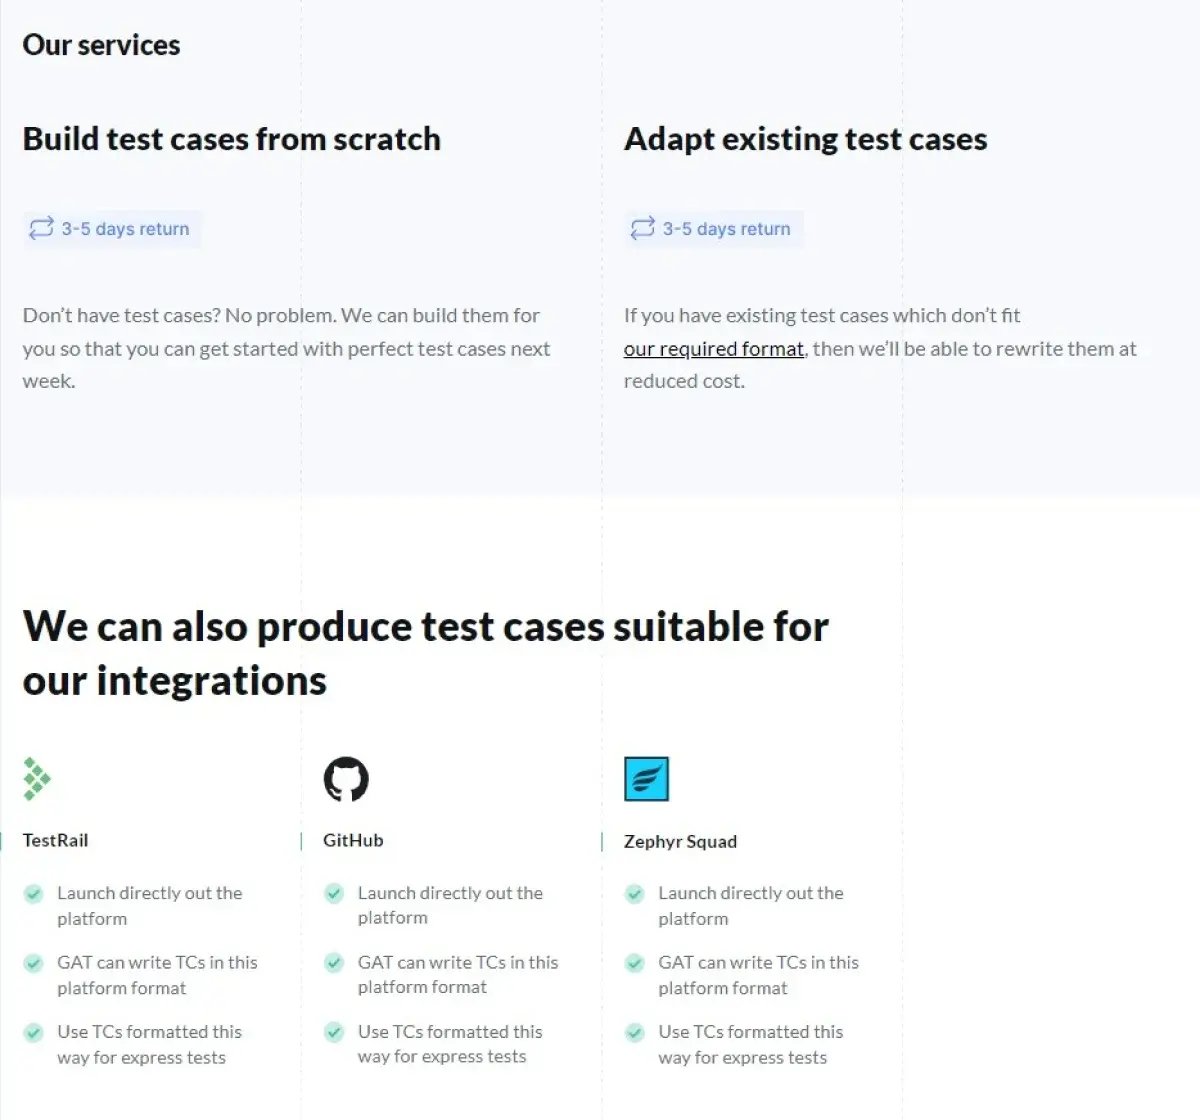Click return arrows icon under Adapt existing cases
This screenshot has height=1120, width=1200.
coord(642,229)
